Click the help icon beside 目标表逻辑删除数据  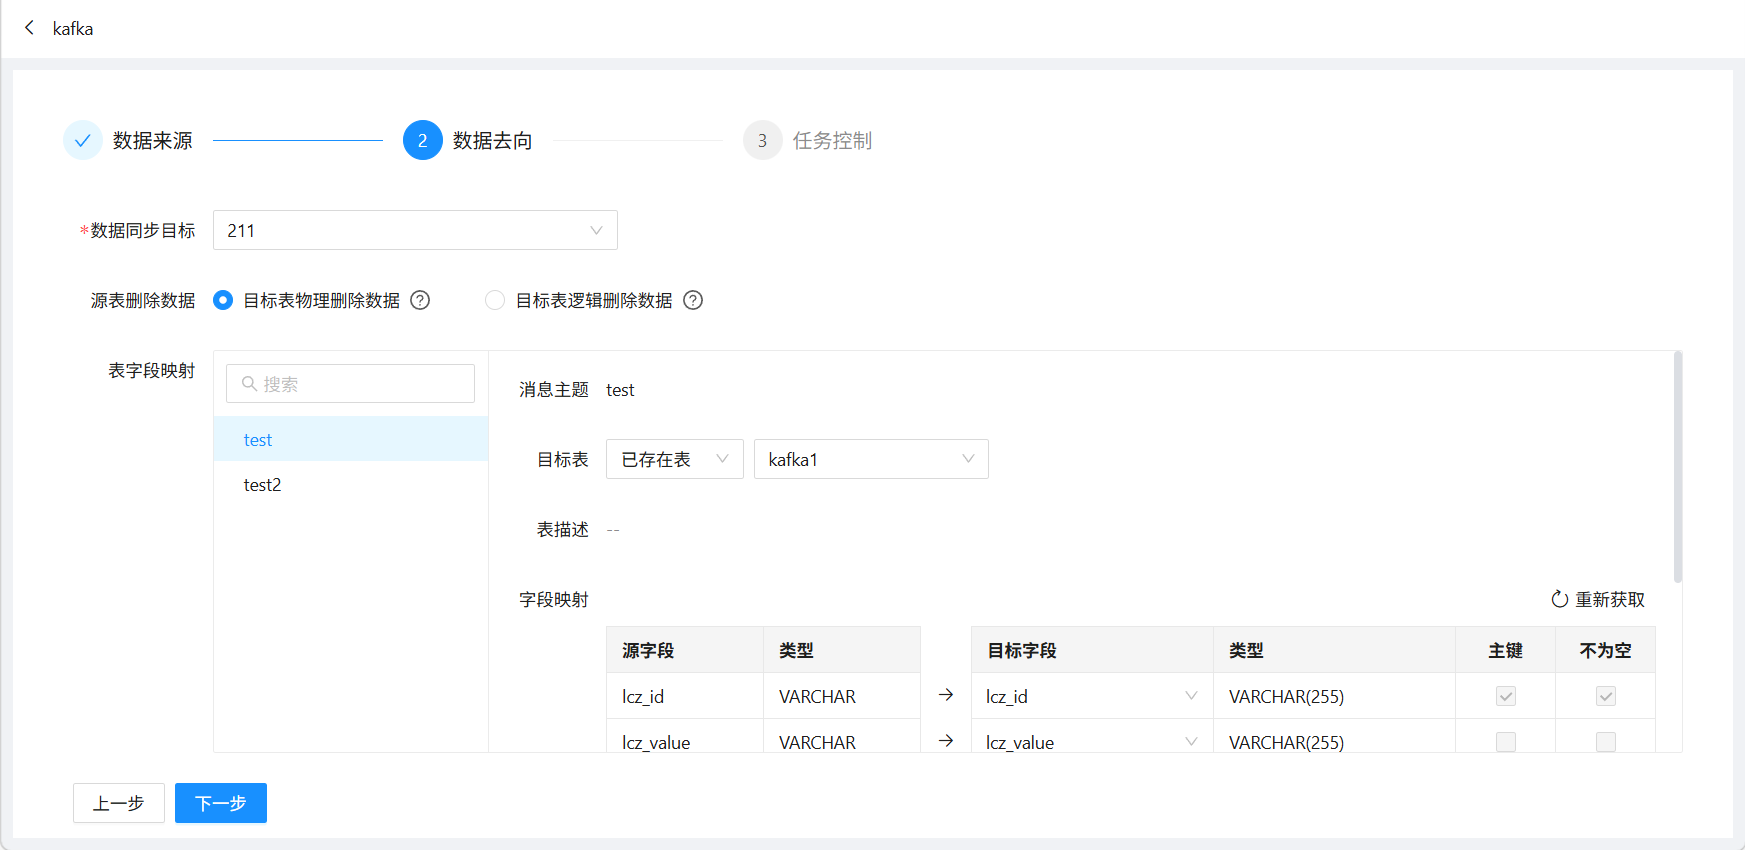tap(693, 300)
